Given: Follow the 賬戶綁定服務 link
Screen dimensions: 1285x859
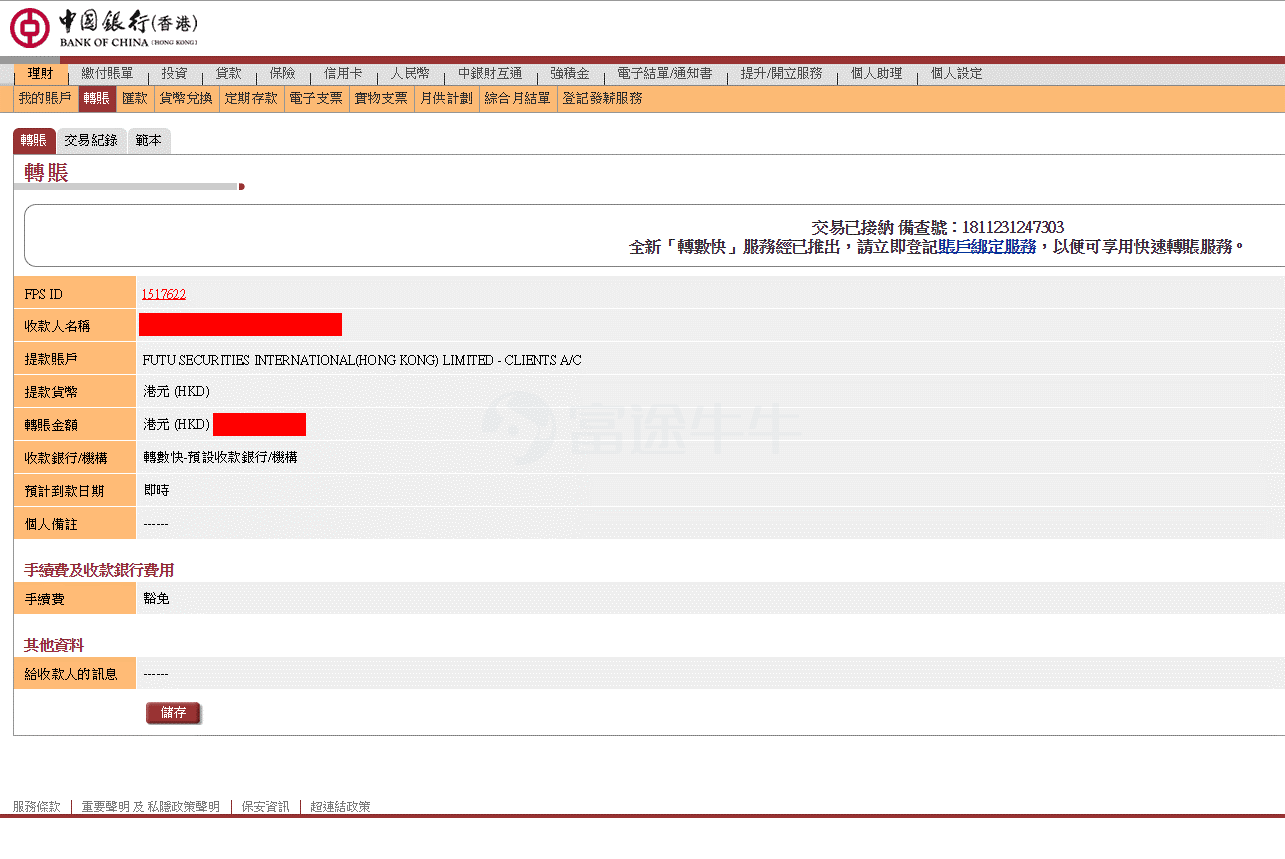Looking at the screenshot, I should point(987,247).
